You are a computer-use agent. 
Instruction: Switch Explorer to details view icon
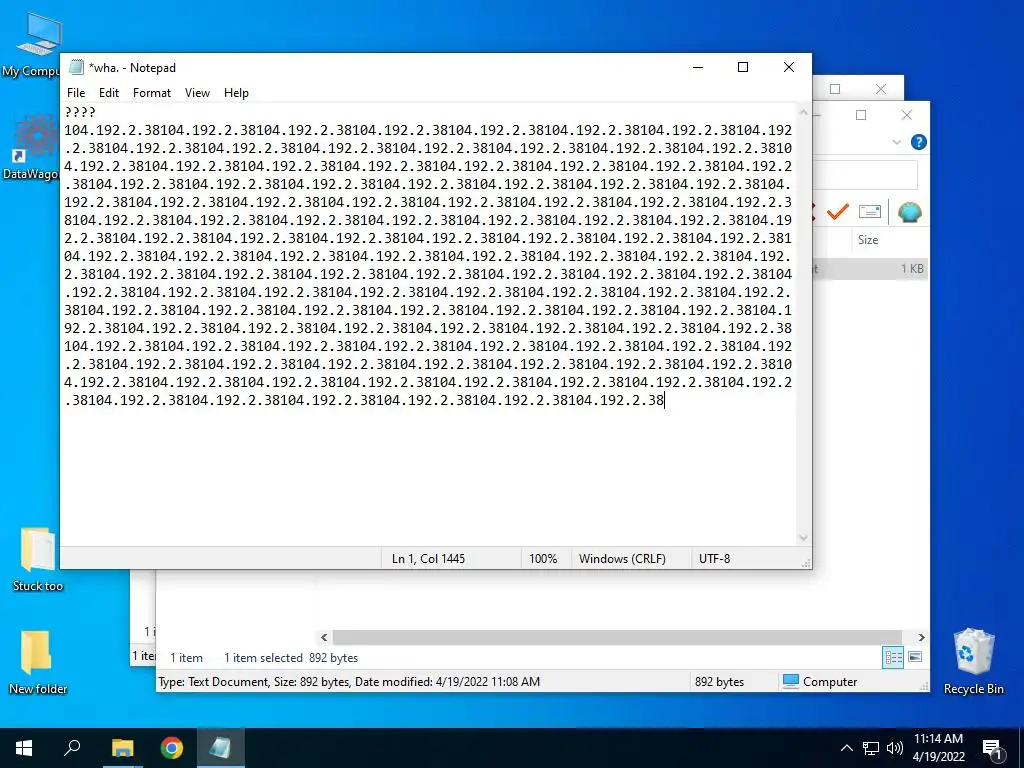pyautogui.click(x=893, y=657)
